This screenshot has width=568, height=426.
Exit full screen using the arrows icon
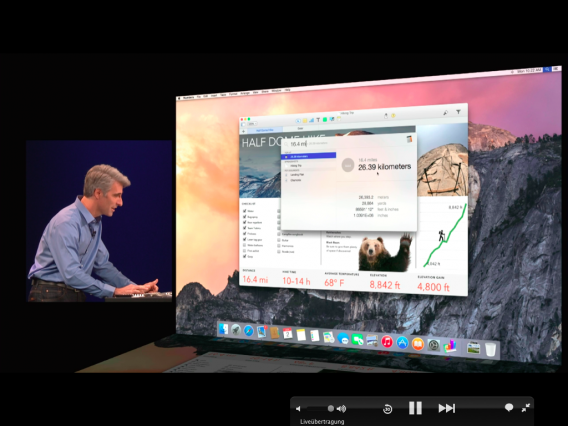point(526,408)
